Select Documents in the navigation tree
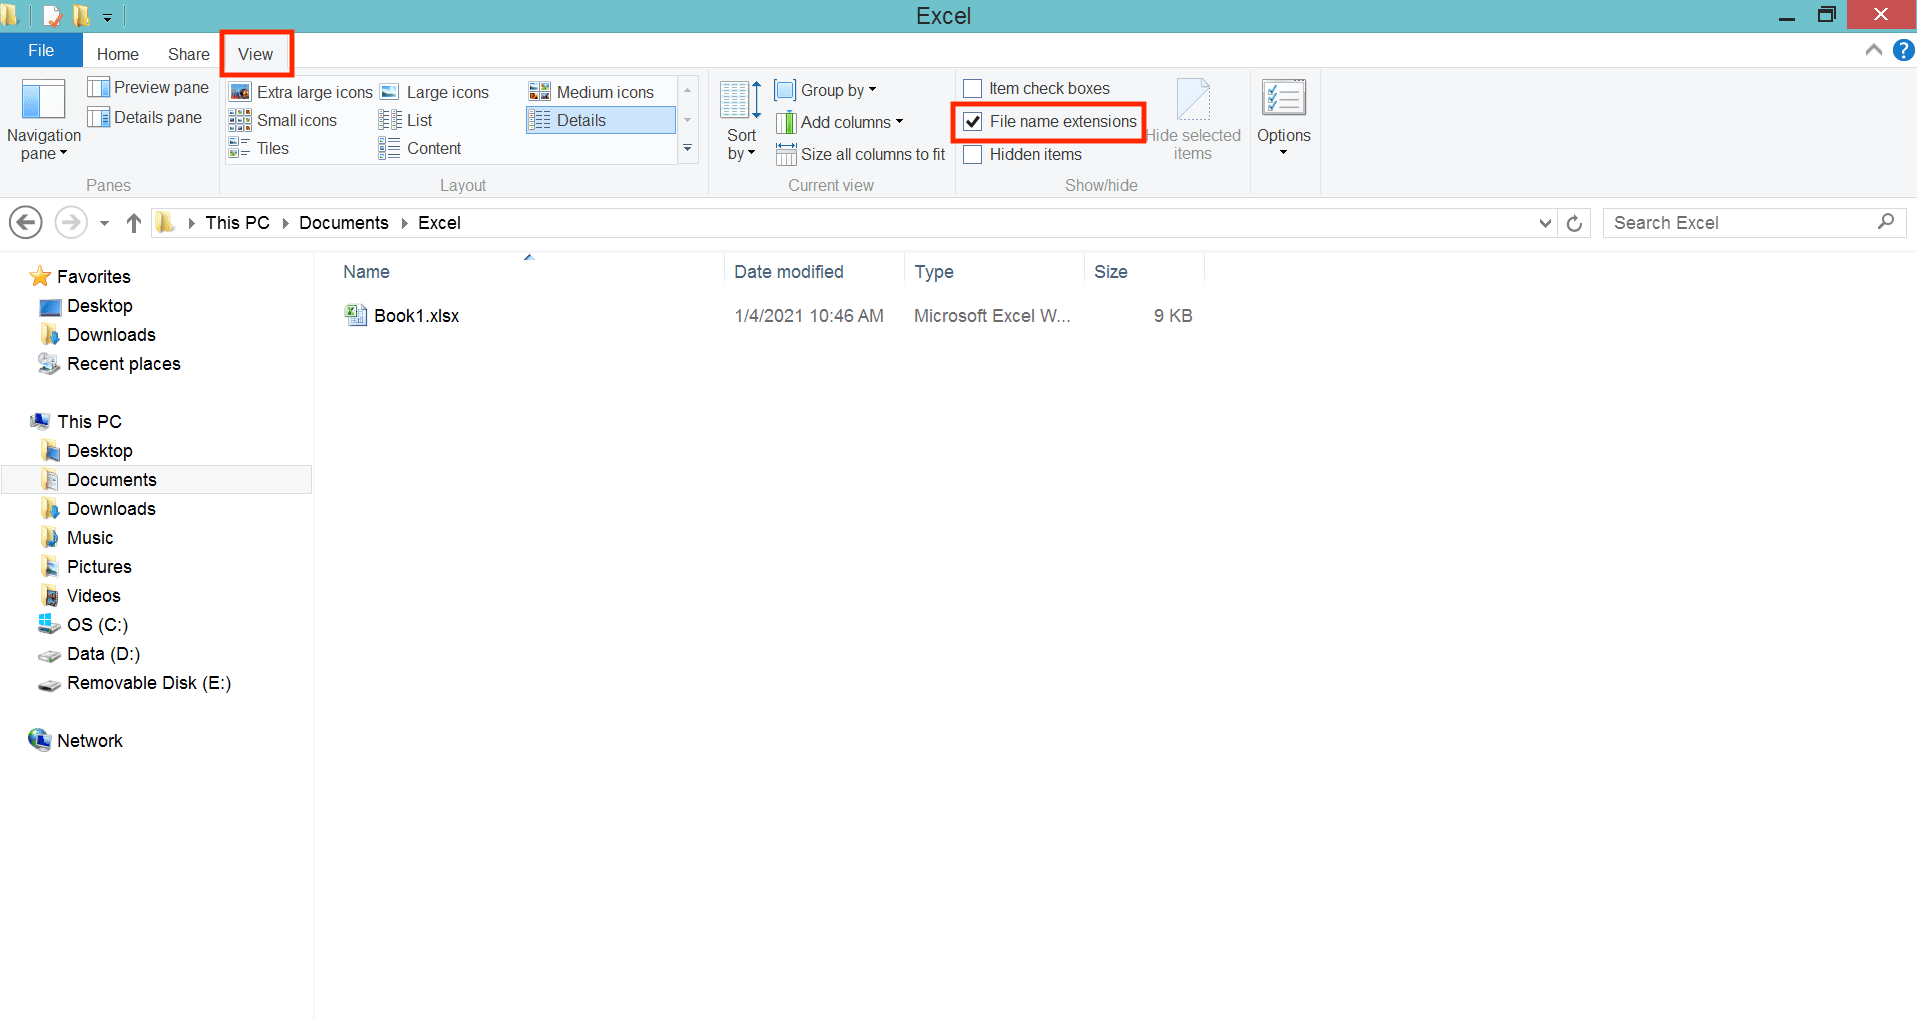 (157, 480)
